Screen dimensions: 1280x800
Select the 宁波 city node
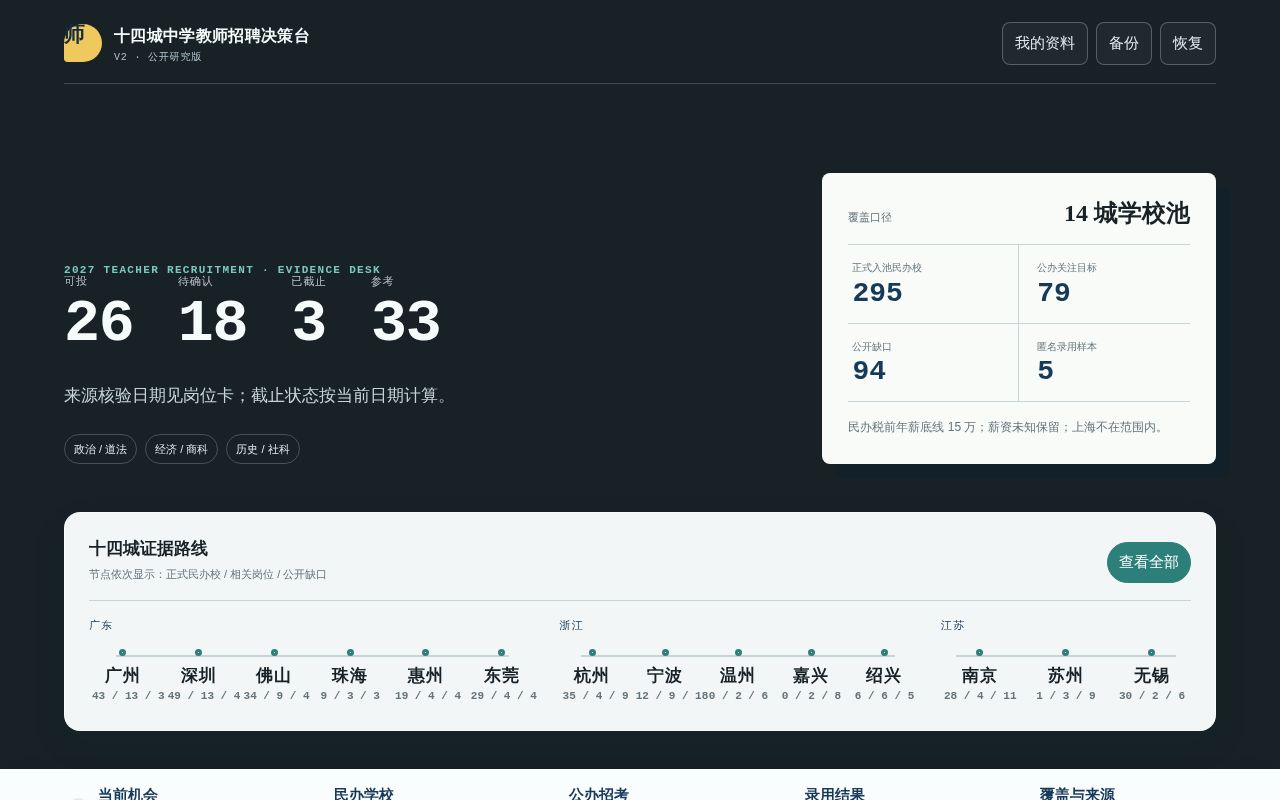click(x=665, y=675)
